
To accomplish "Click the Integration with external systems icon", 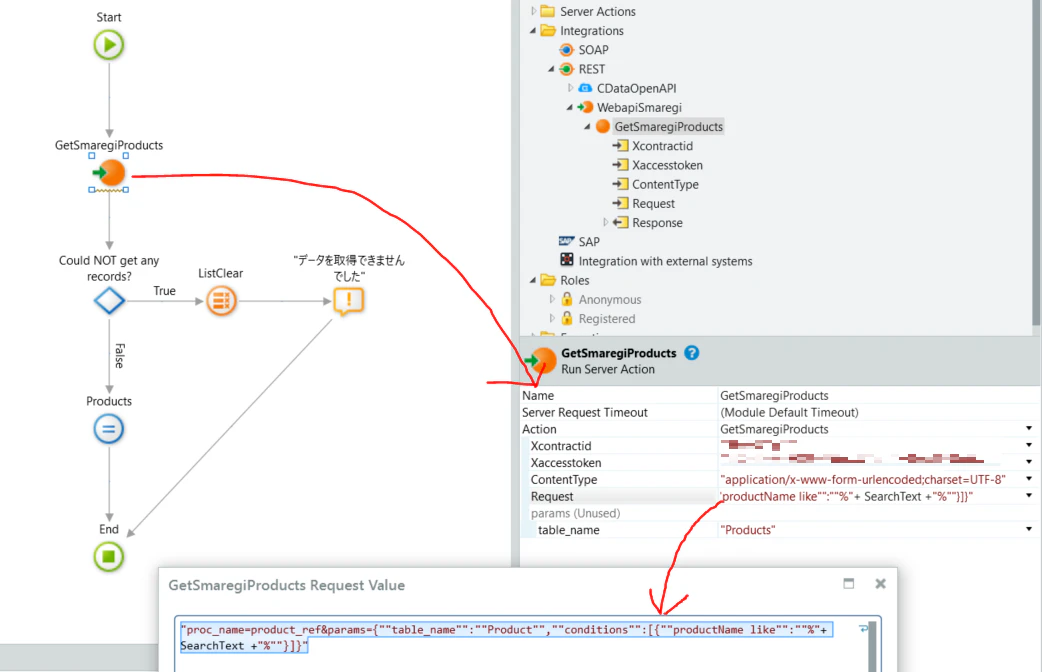I will pos(567,260).
